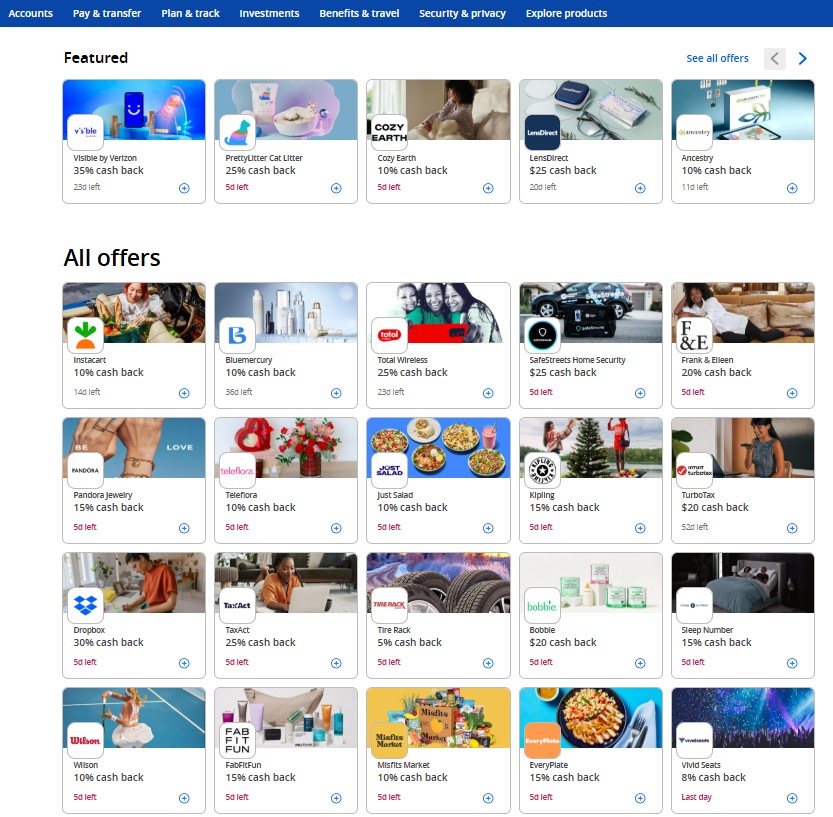833x817 pixels.
Task: Add the TaxAct offer plus icon
Action: pos(336,663)
